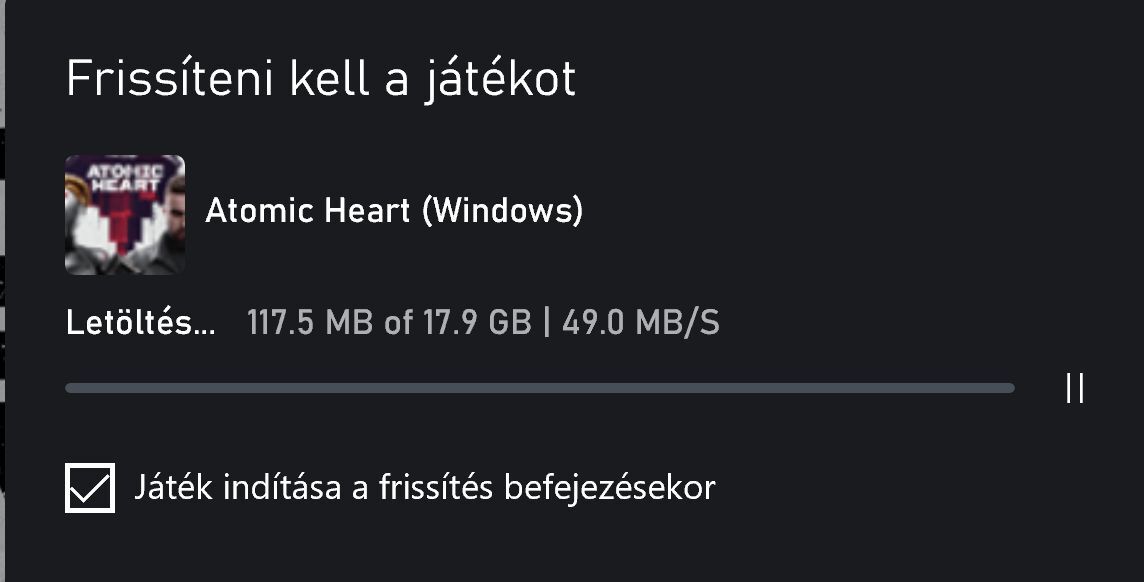Click the right end of the progress bar
Viewport: 1144px width, 582px height.
1008,388
